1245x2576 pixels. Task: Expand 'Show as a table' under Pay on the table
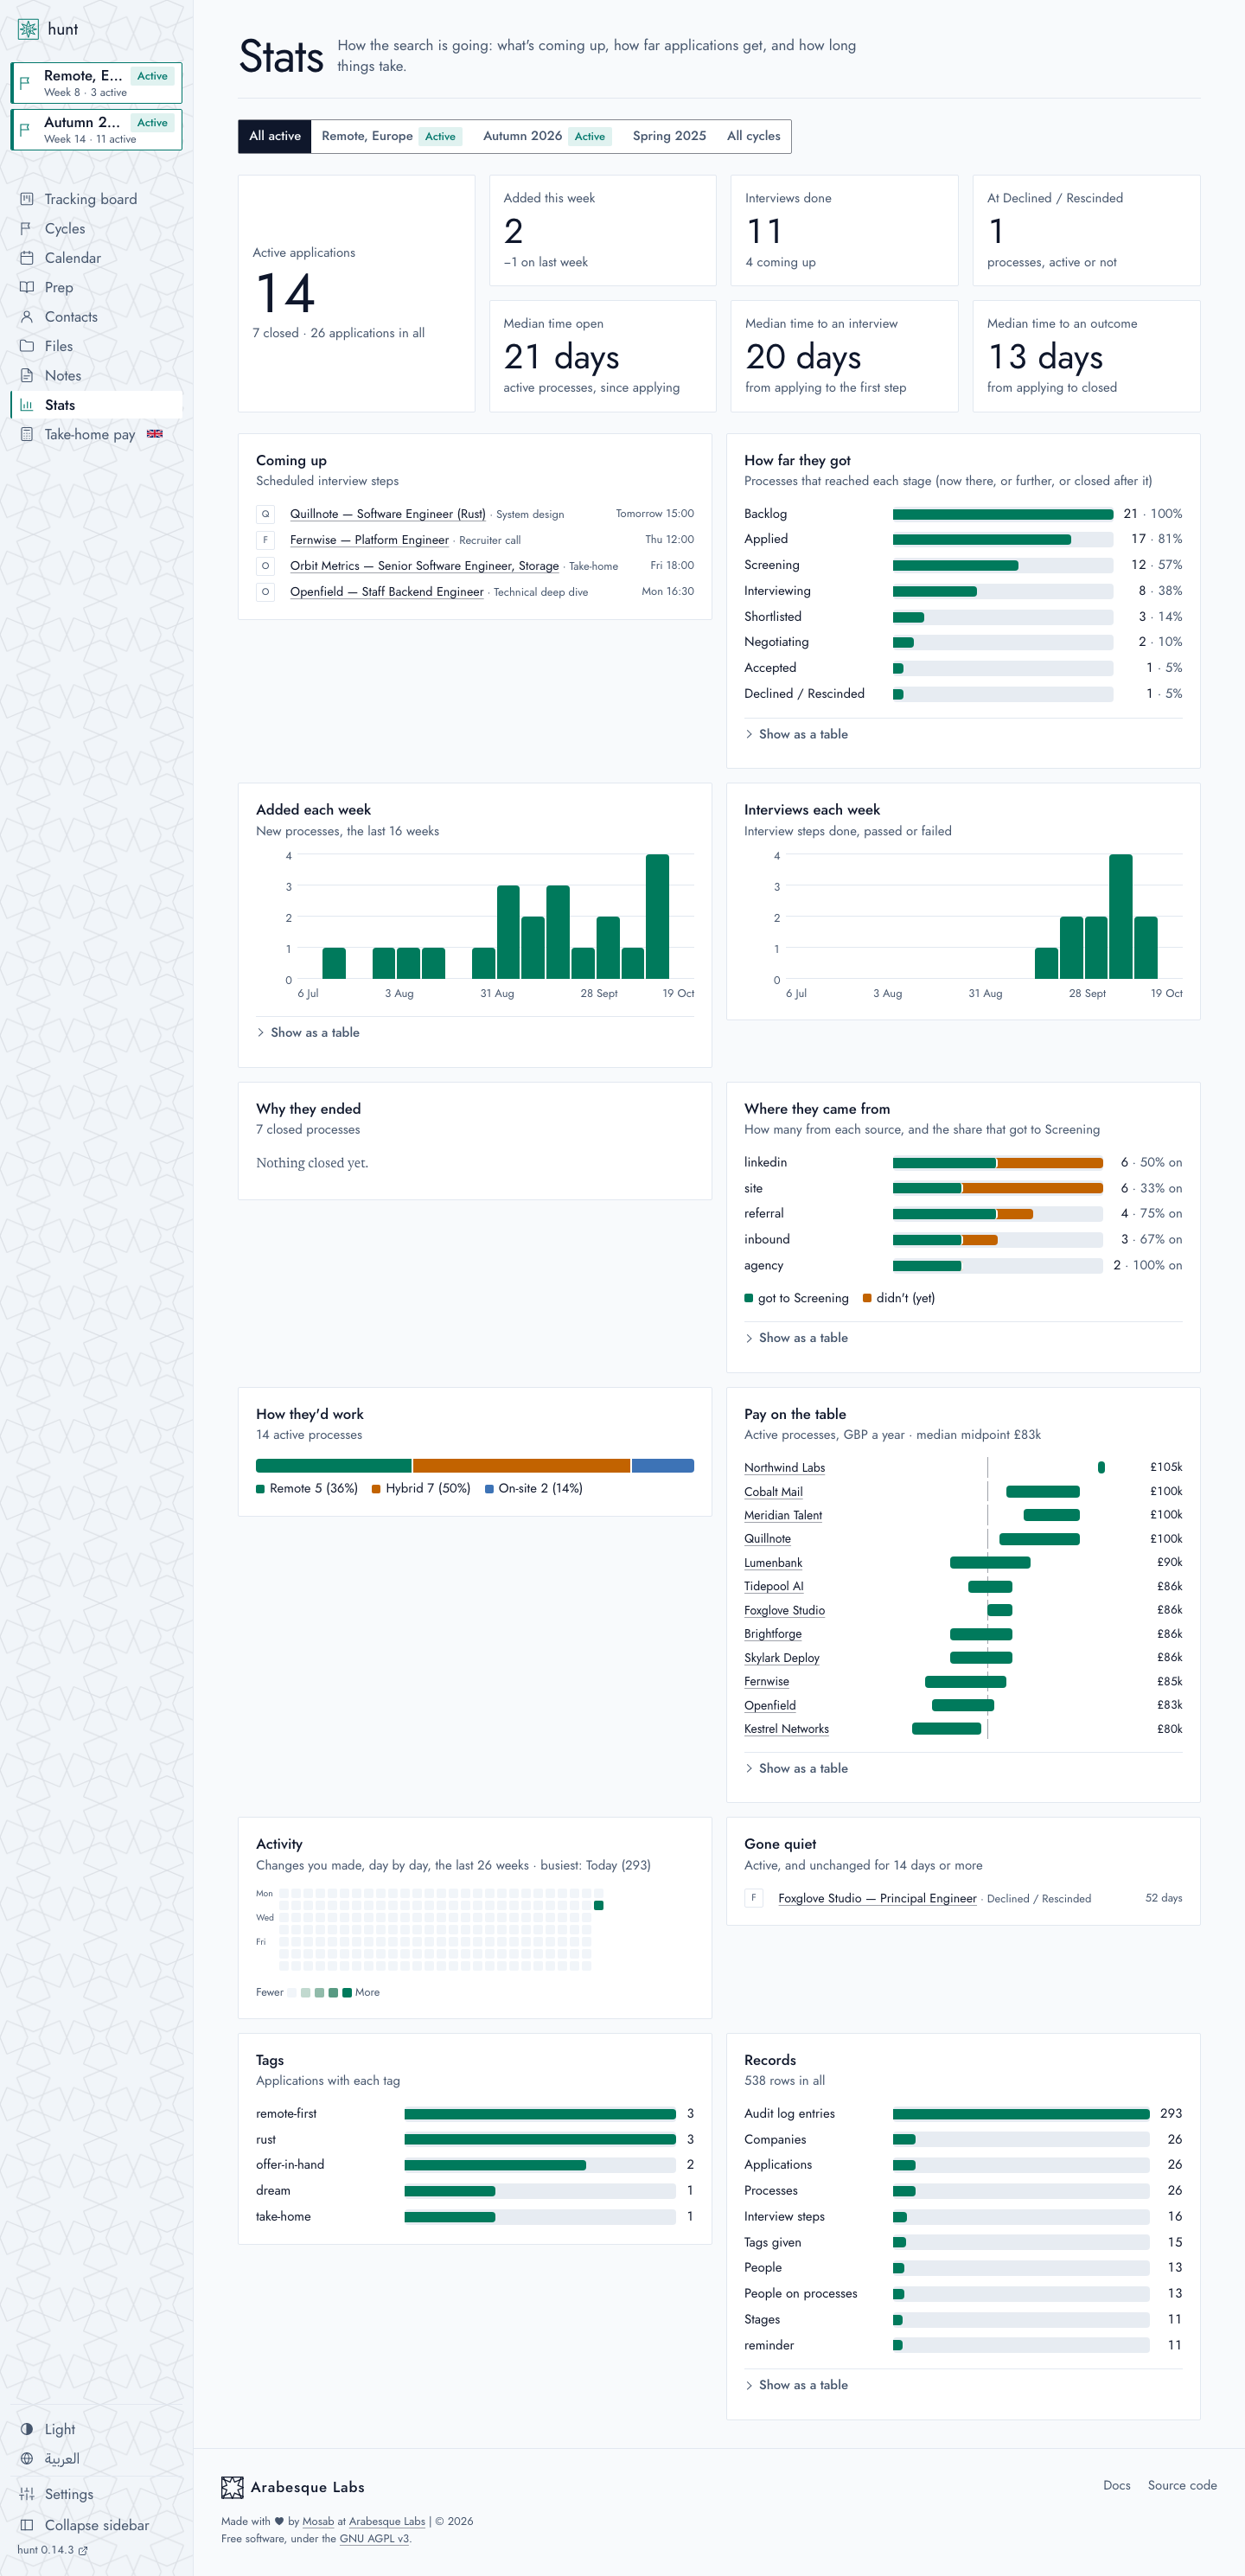797,1768
